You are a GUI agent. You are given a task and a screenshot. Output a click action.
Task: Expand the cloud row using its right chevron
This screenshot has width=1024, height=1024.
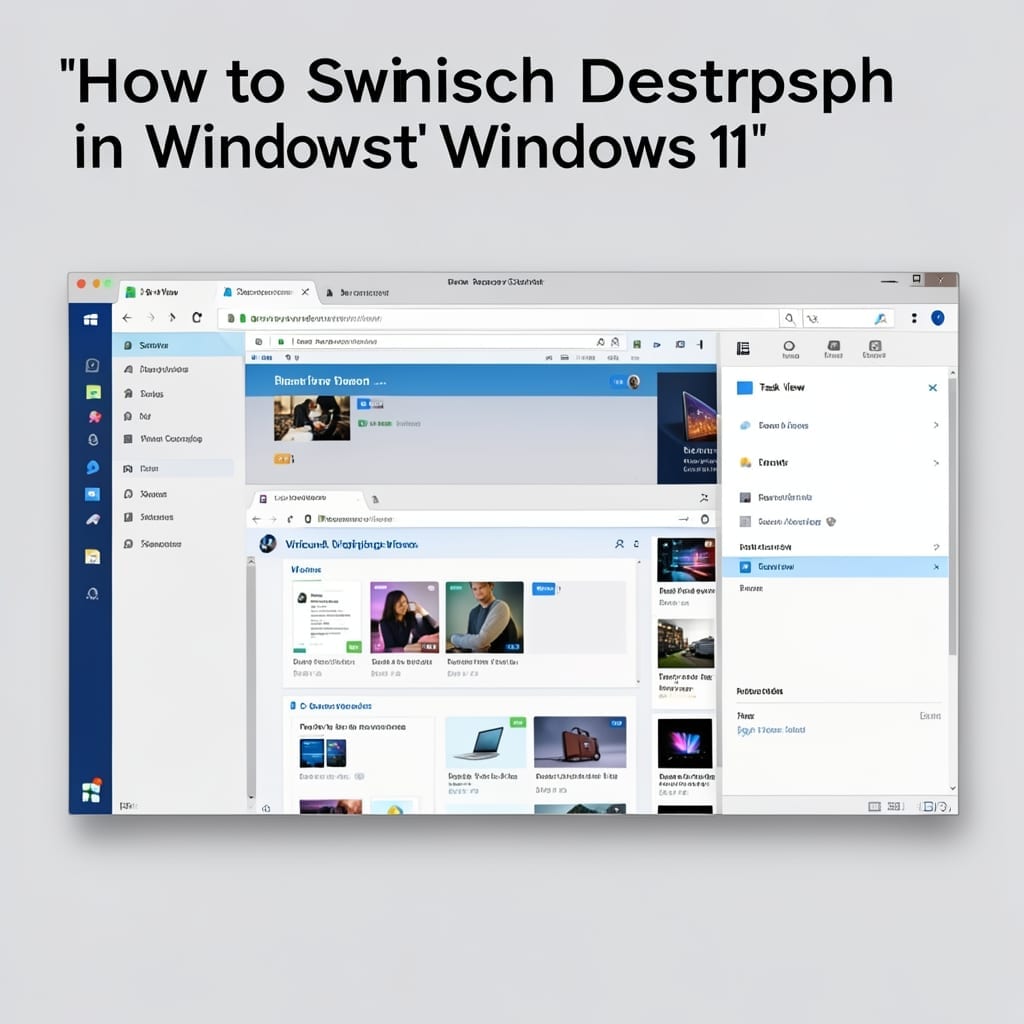(x=936, y=425)
